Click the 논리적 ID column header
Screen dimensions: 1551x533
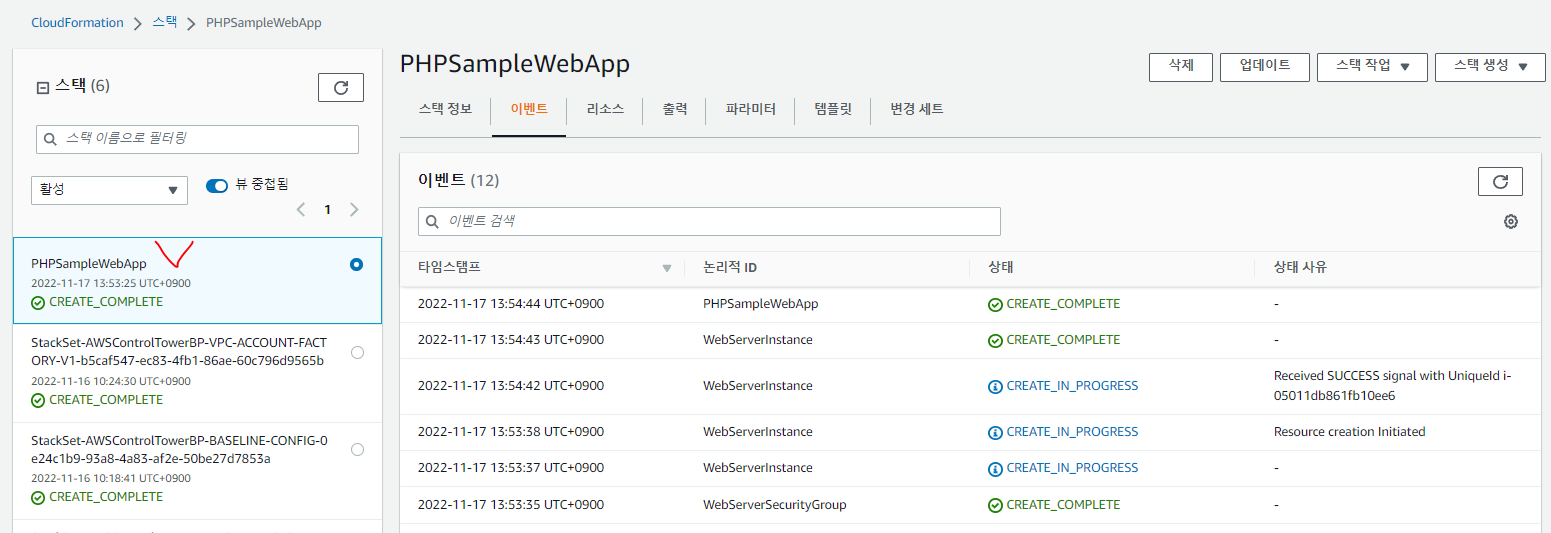(730, 268)
